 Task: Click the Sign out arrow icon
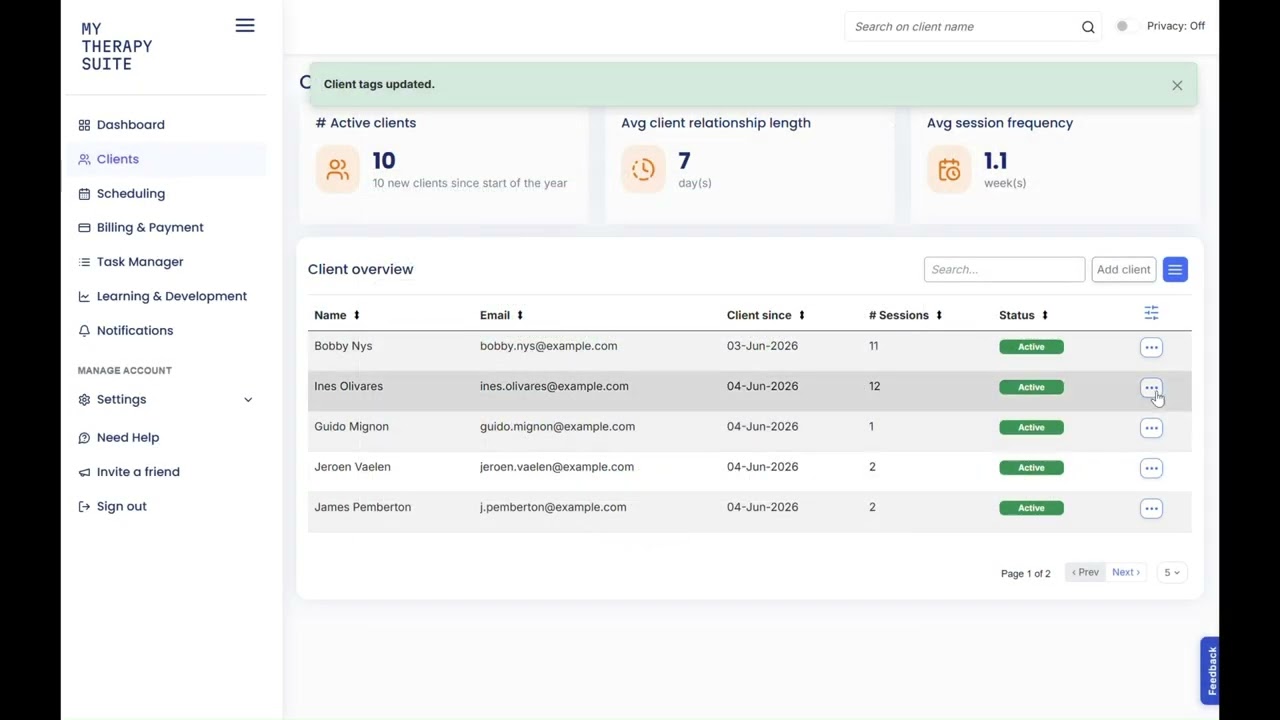tap(84, 506)
